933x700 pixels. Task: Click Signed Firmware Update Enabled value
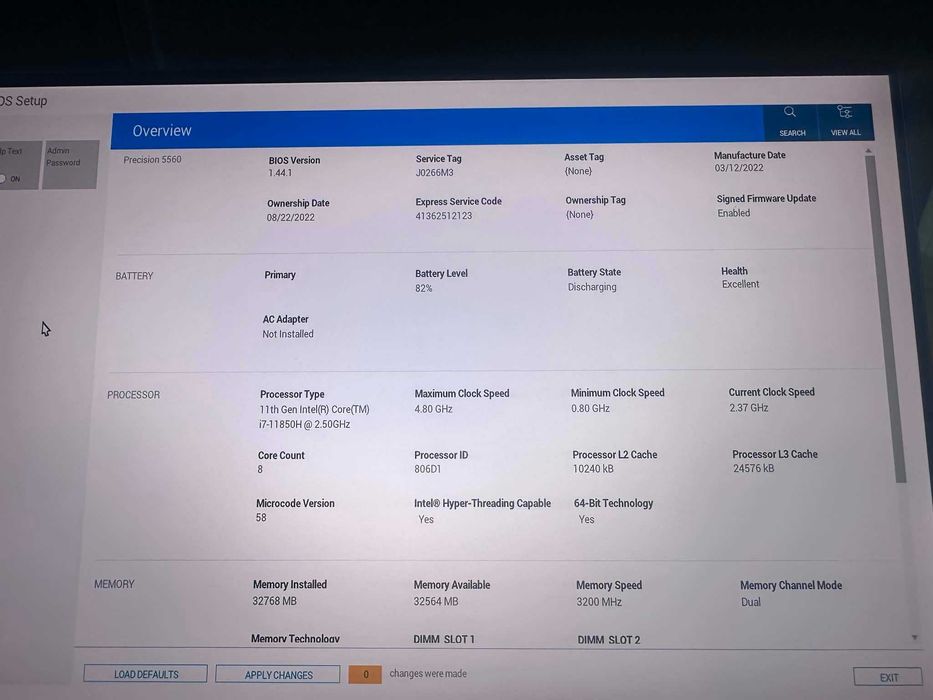tap(733, 213)
